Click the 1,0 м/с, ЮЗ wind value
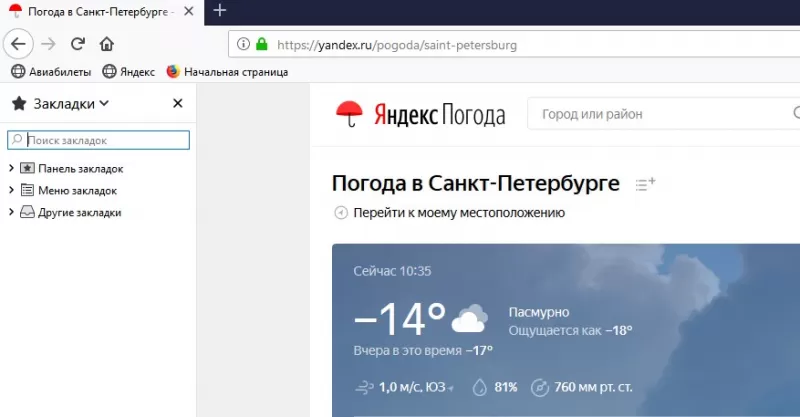Image resolution: width=800 pixels, height=417 pixels. coord(412,387)
